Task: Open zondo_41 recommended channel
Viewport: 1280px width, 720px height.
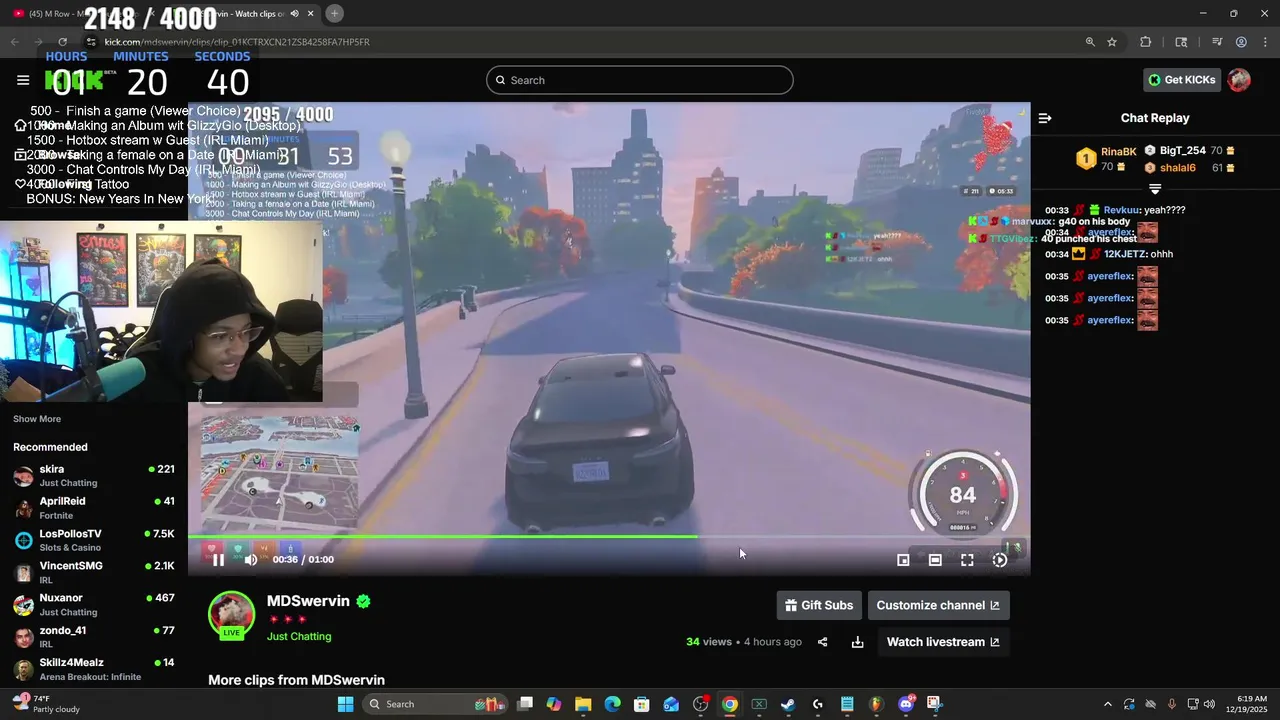Action: (94, 637)
